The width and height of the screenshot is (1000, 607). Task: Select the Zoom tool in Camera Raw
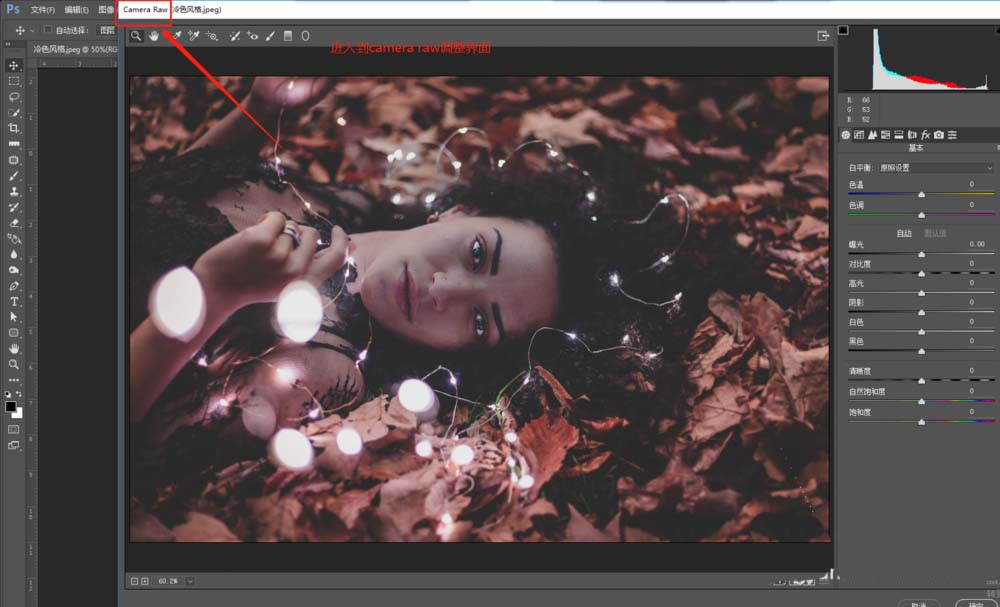pyautogui.click(x=136, y=36)
